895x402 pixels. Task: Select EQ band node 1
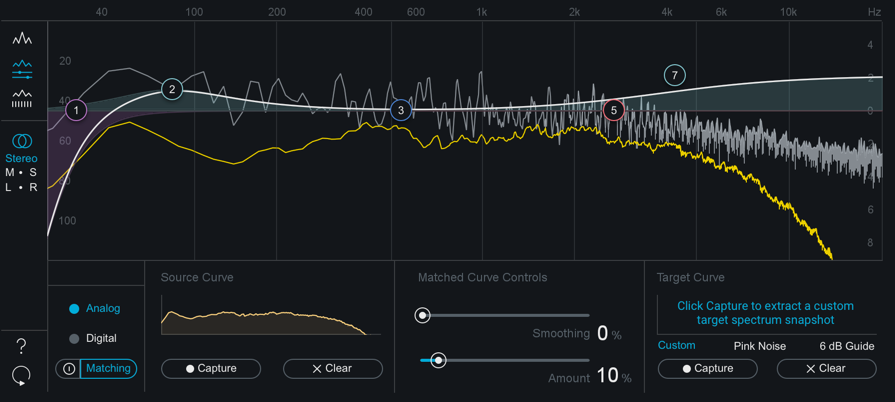76,110
